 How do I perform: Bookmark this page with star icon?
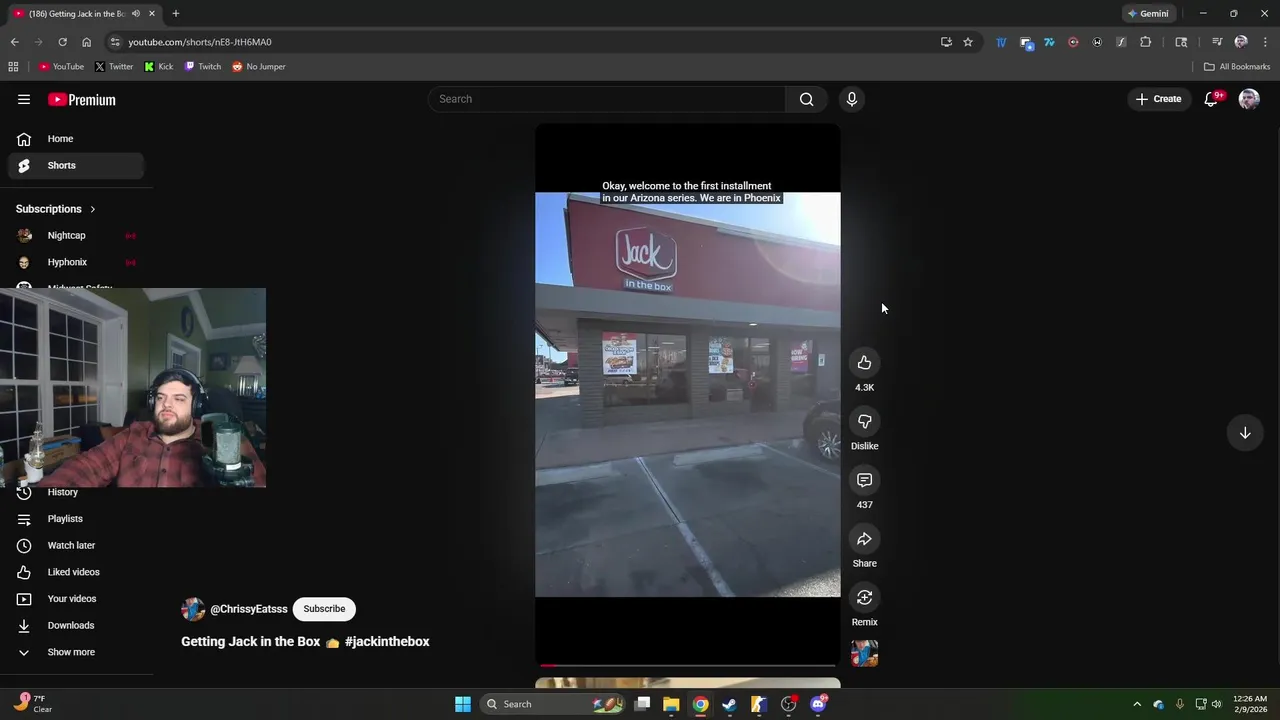coord(968,42)
